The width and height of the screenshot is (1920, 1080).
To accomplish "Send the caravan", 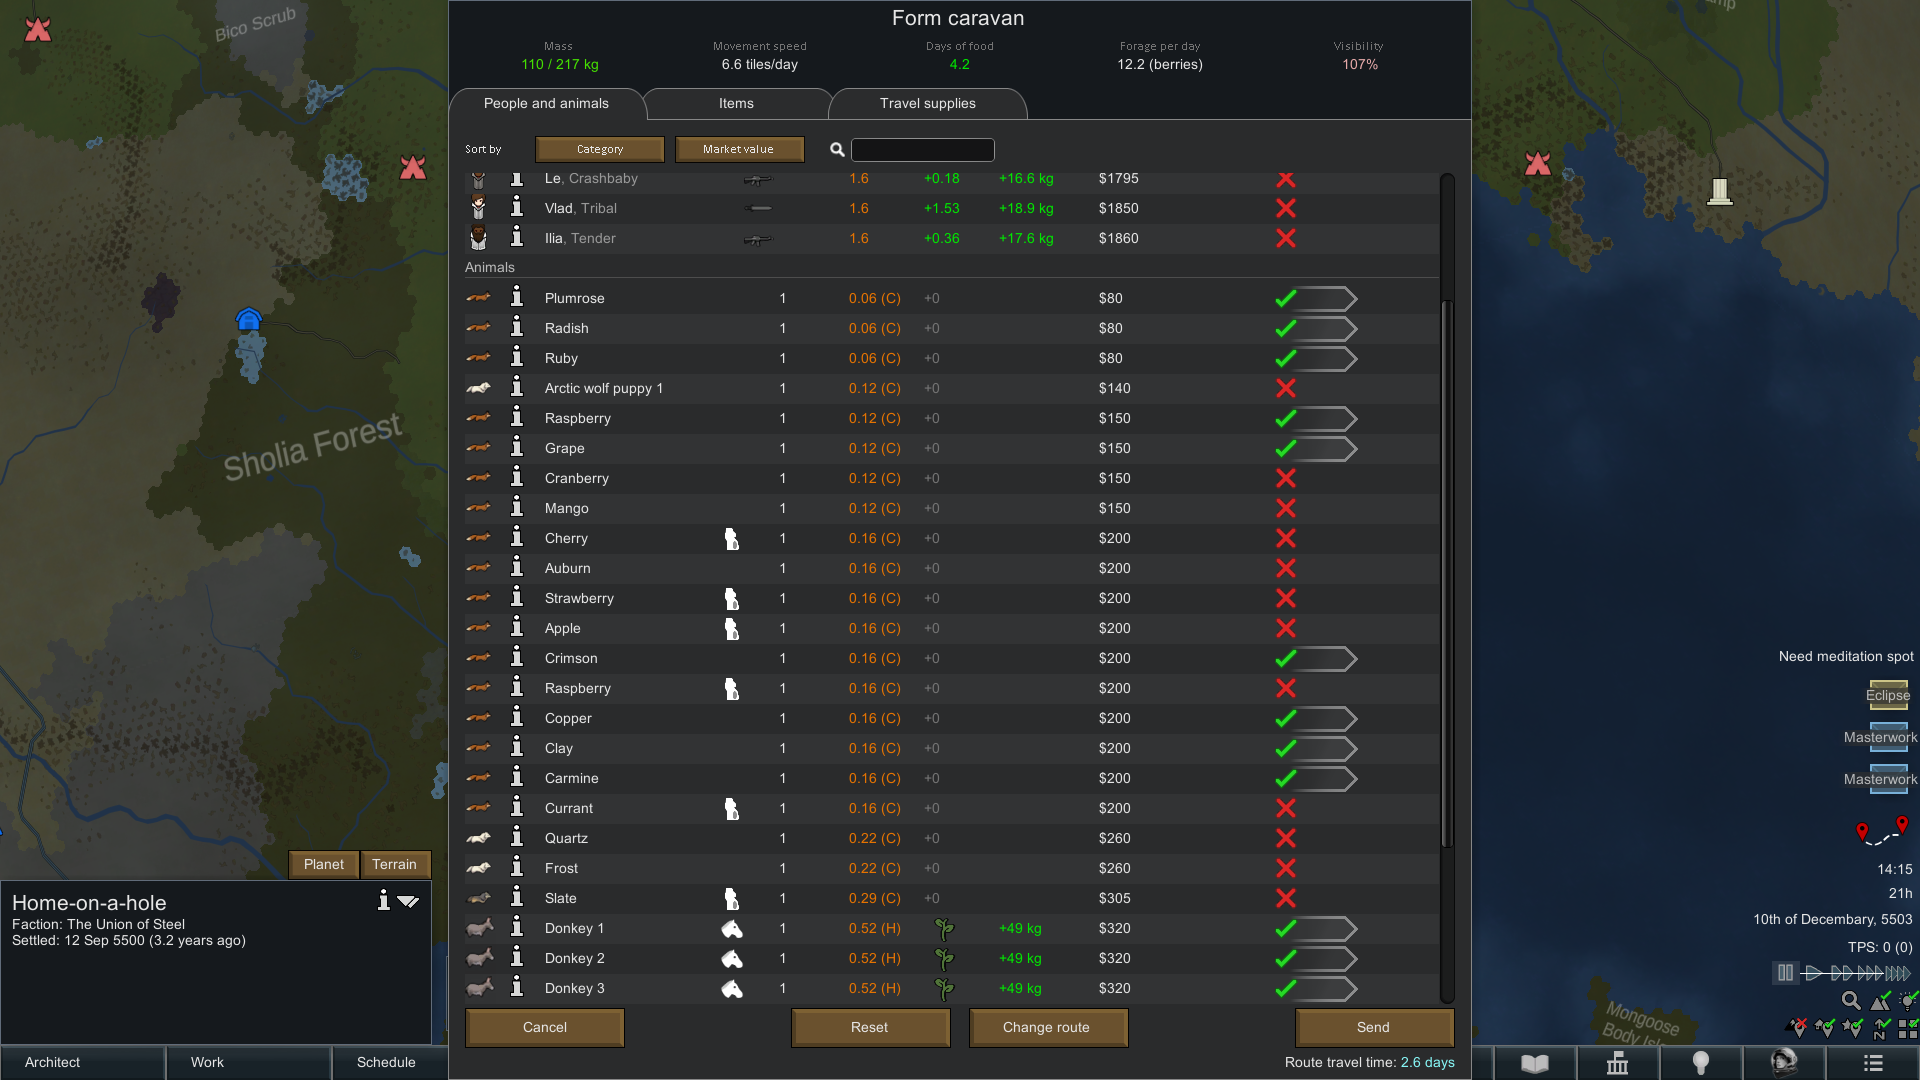I will 1374,1027.
